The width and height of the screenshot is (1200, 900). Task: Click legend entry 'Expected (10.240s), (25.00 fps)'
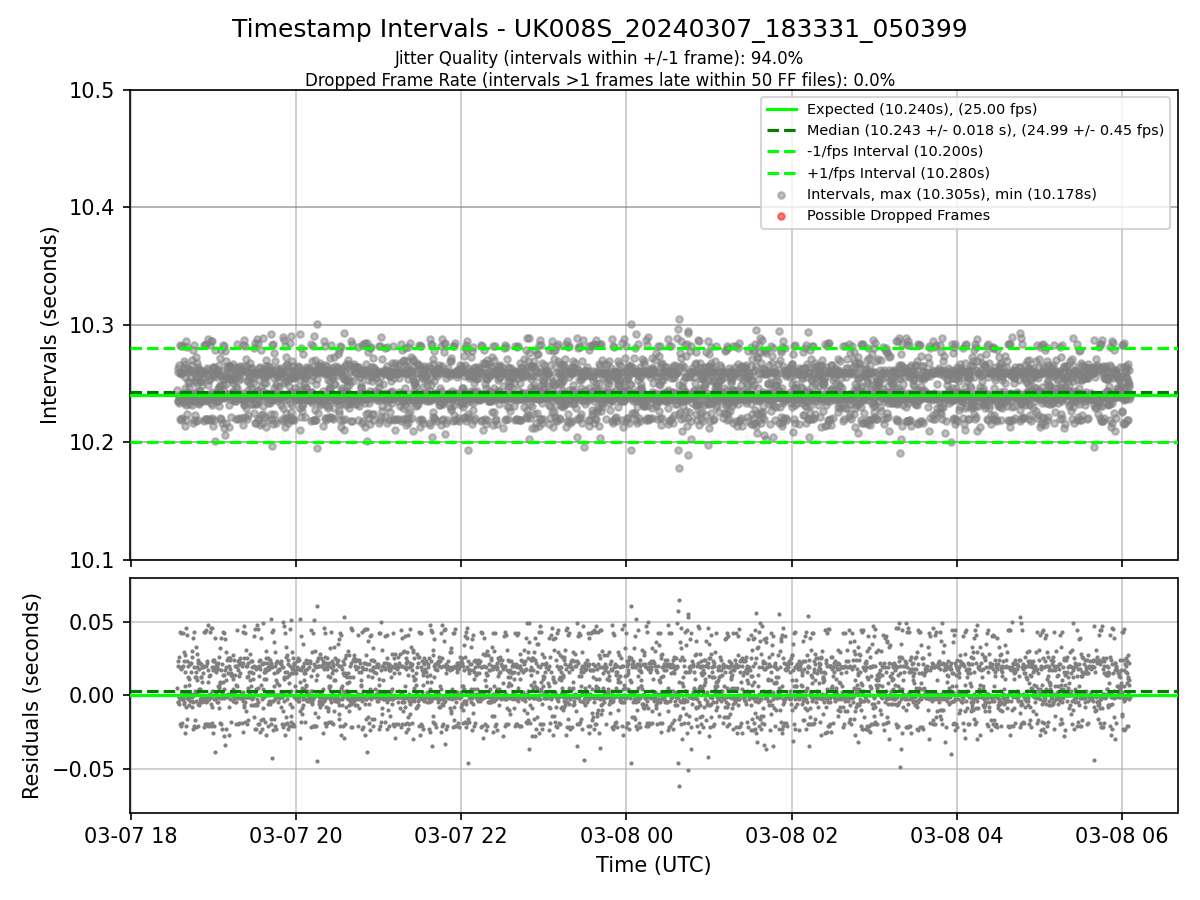click(x=921, y=109)
